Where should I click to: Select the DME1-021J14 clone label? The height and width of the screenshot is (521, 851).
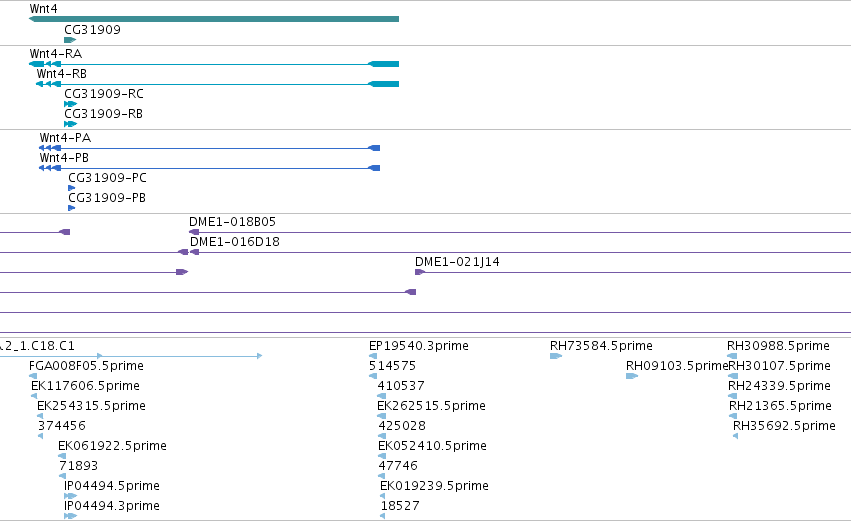coord(457,262)
